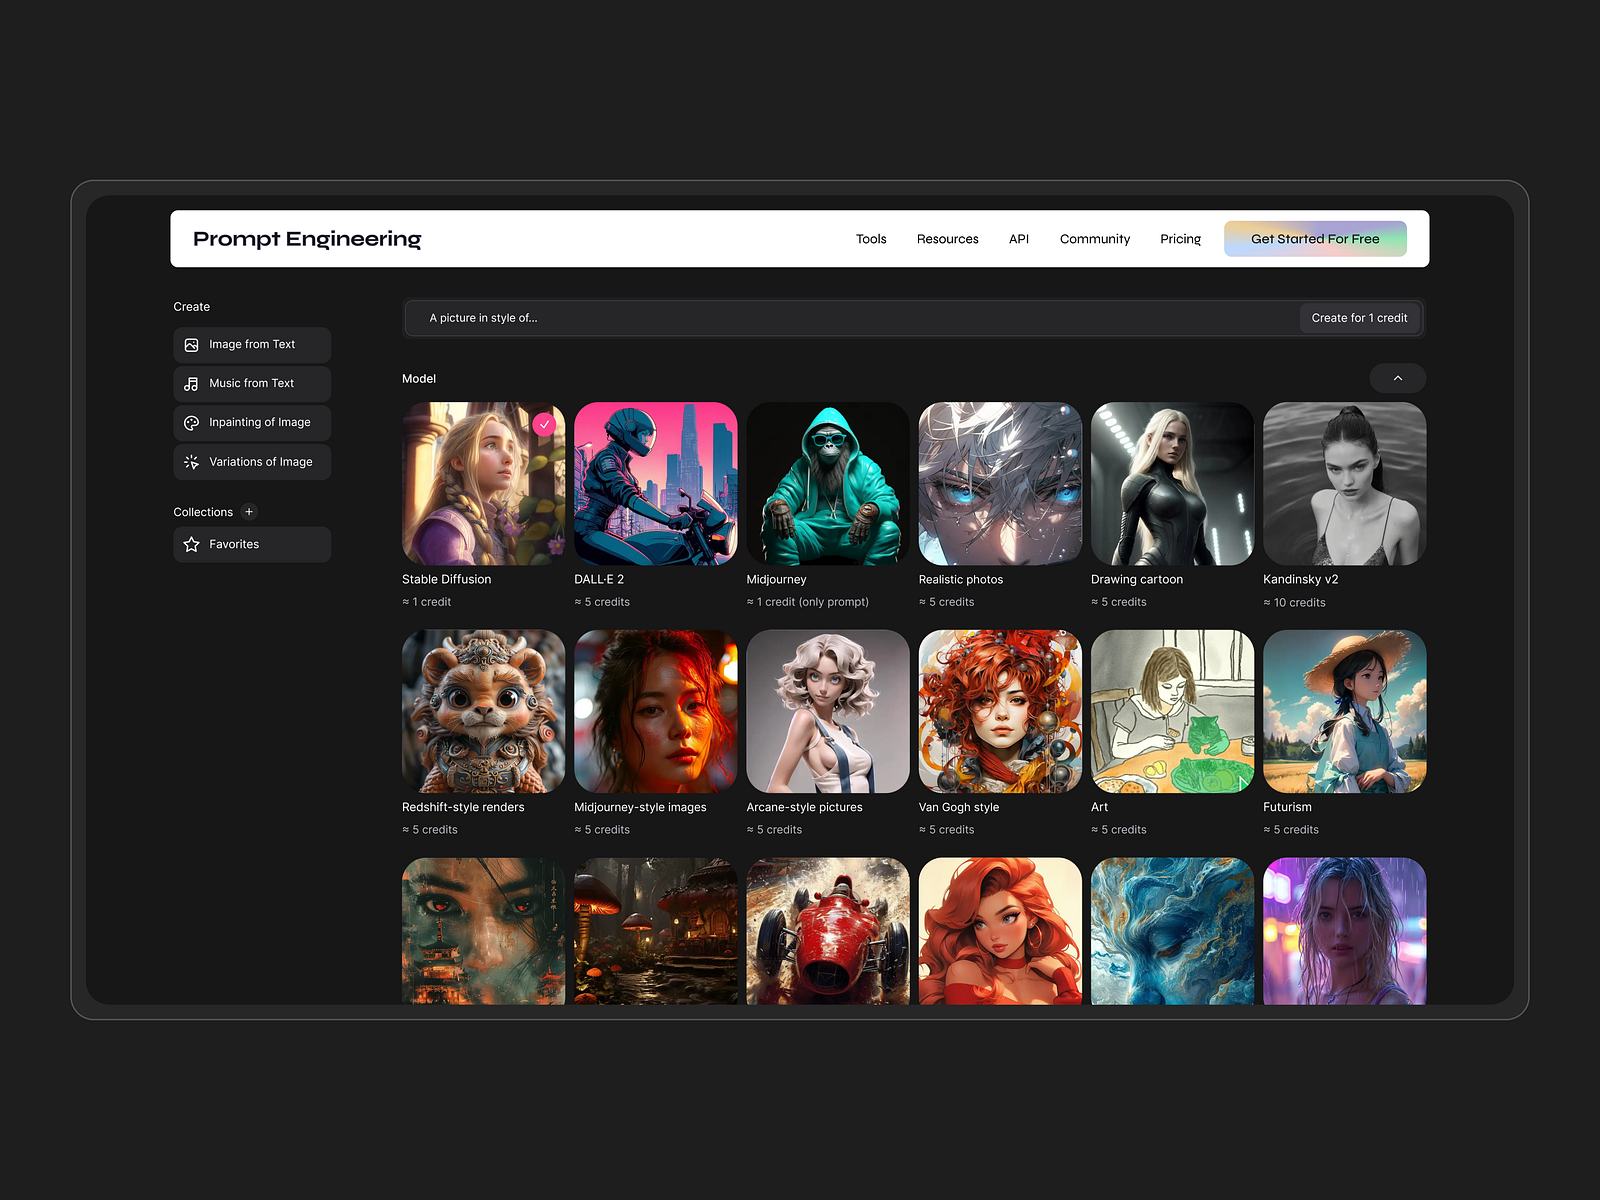
Task: Open the Pricing page
Action: (1180, 238)
